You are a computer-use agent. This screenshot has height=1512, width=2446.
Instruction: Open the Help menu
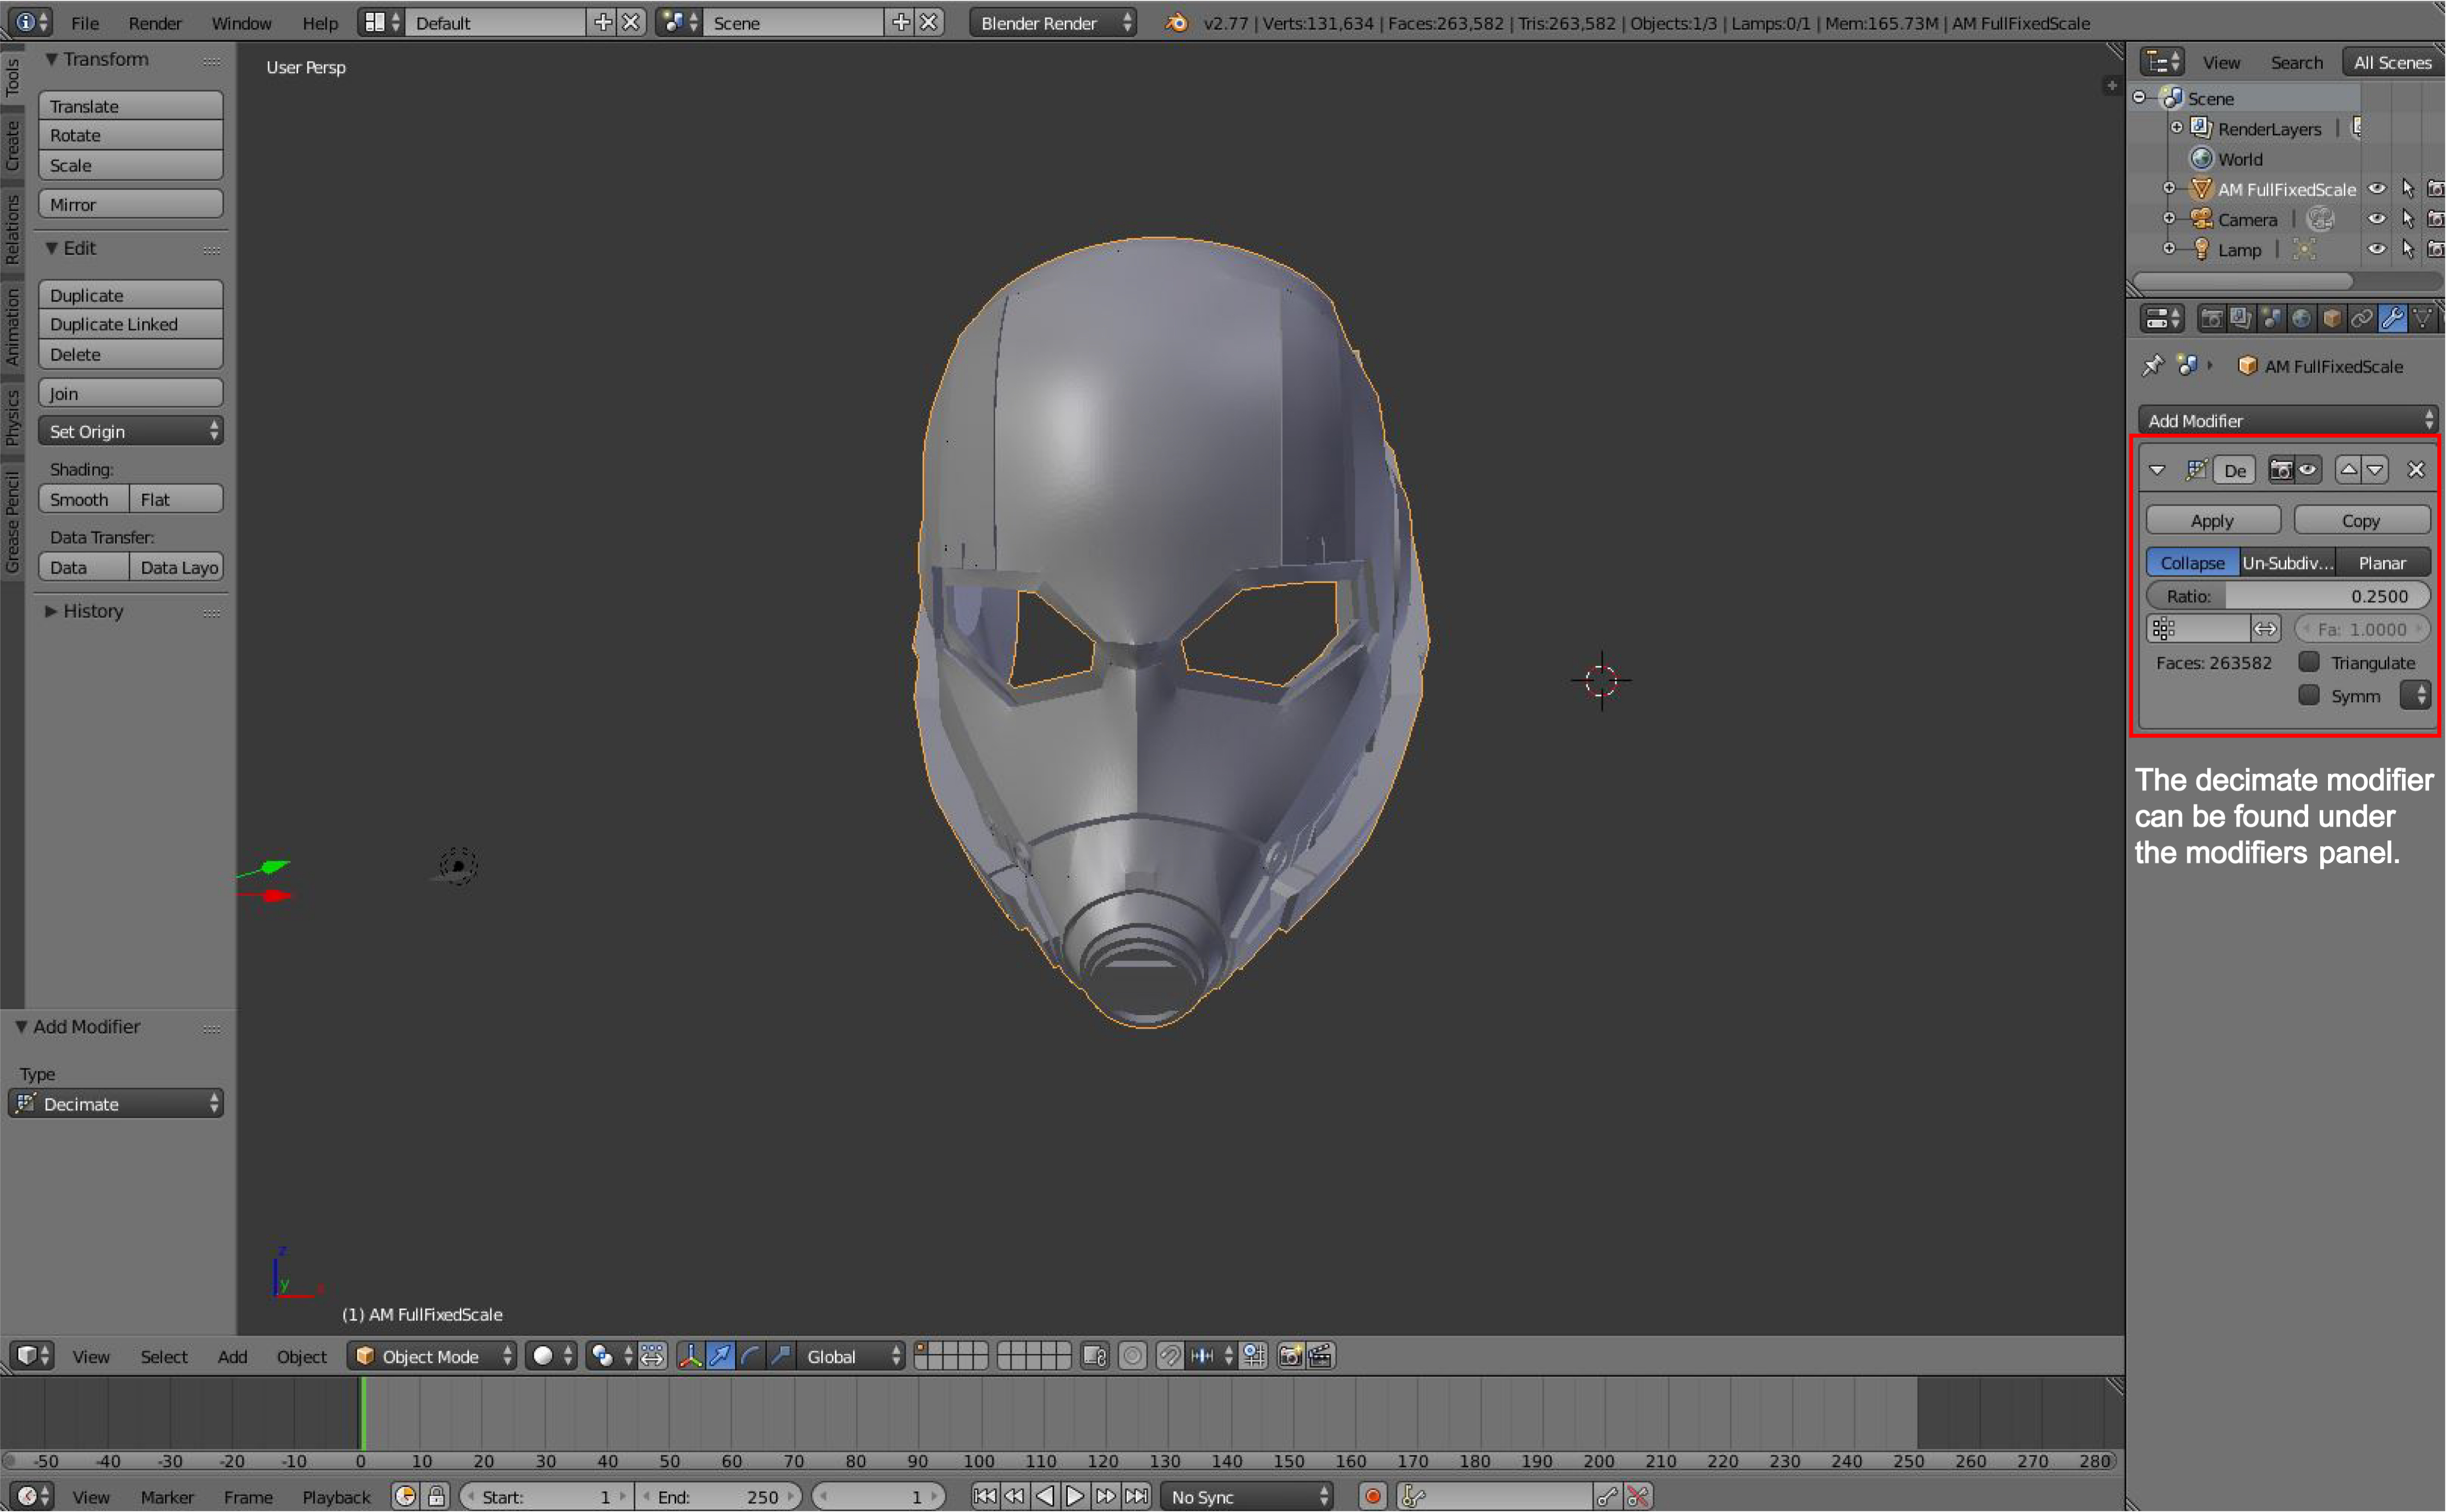pos(320,23)
